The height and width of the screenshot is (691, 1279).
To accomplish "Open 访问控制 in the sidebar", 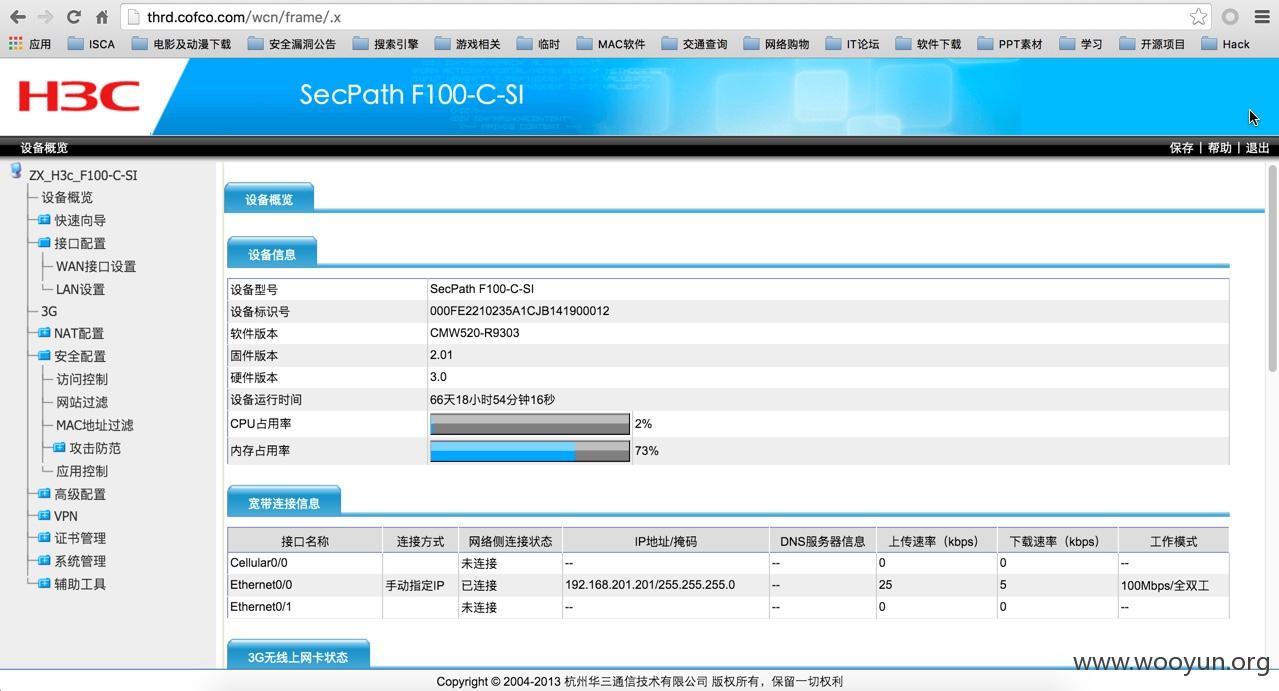I will [82, 380].
